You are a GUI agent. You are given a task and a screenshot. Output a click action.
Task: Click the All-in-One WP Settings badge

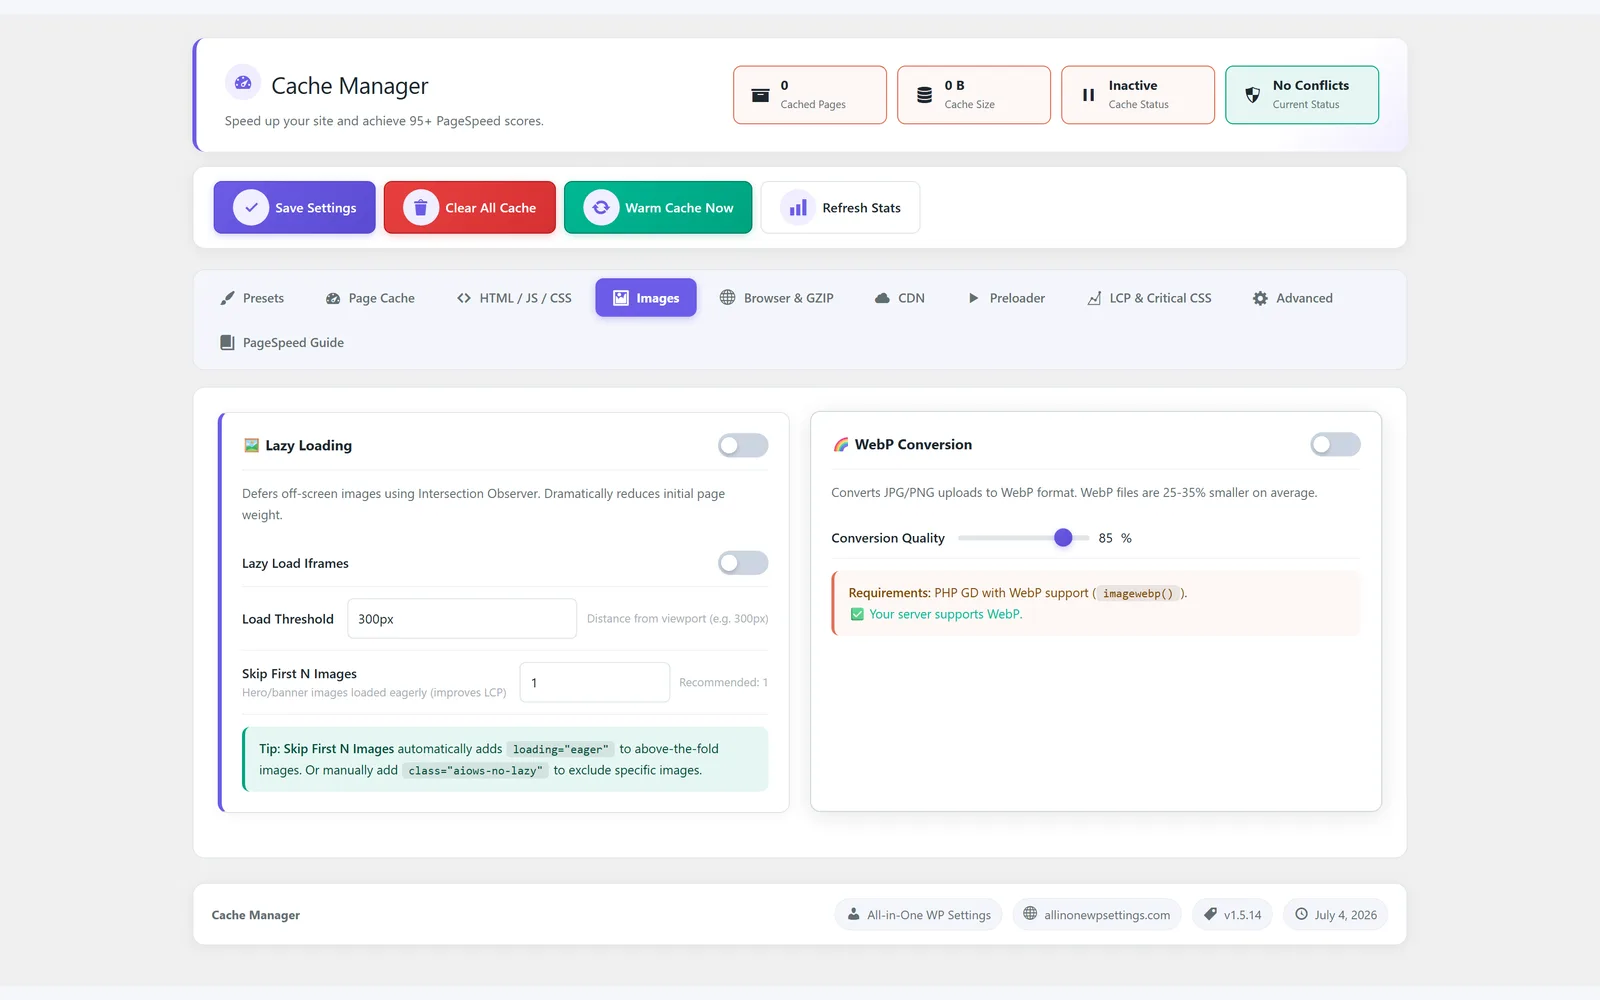point(919,914)
